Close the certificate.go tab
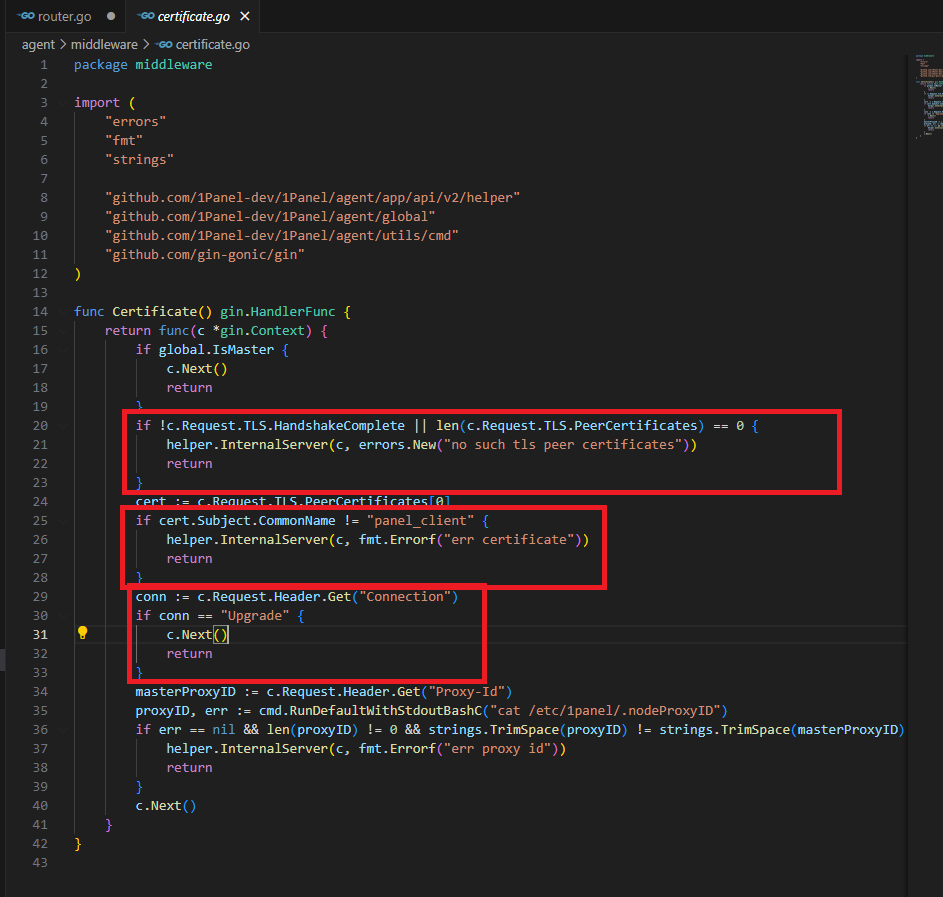Viewport: 943px width, 897px height. click(245, 17)
